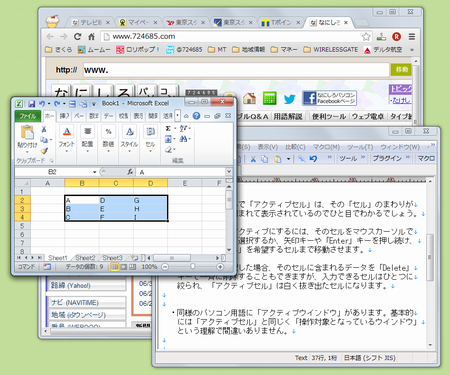Click the 用語解説 navigation link on the webpage
Screen dimensions: 450x375
288,116
